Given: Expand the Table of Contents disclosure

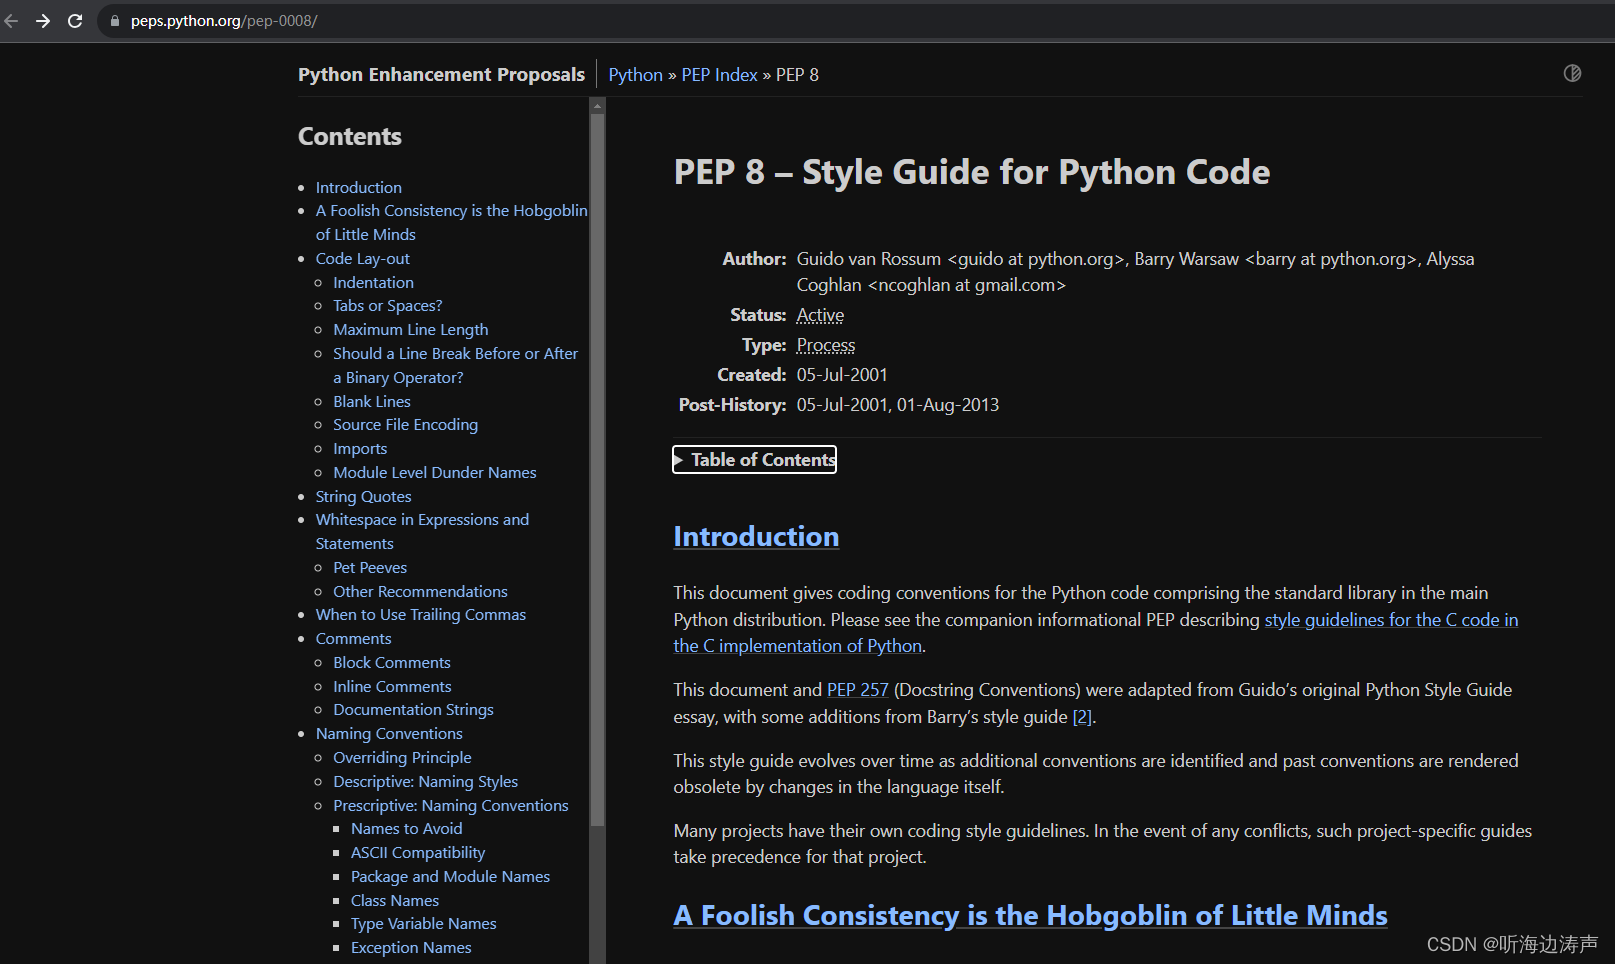Looking at the screenshot, I should tap(755, 460).
